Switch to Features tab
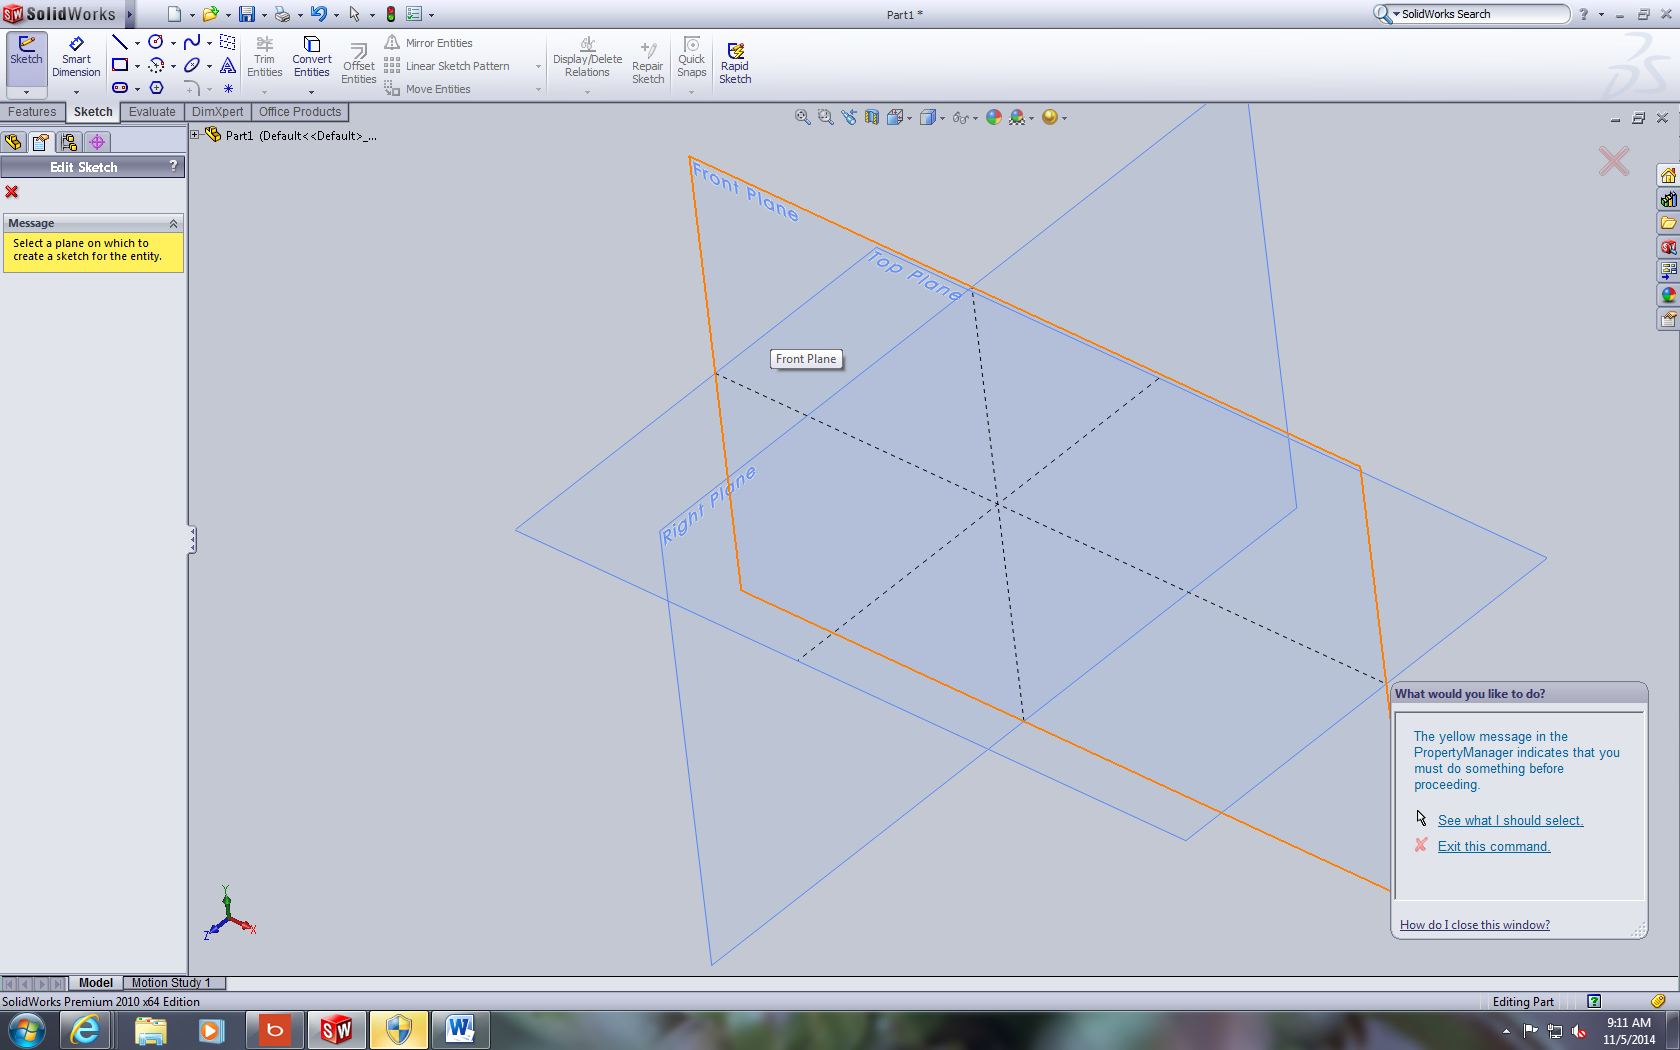1680x1050 pixels. [x=32, y=112]
